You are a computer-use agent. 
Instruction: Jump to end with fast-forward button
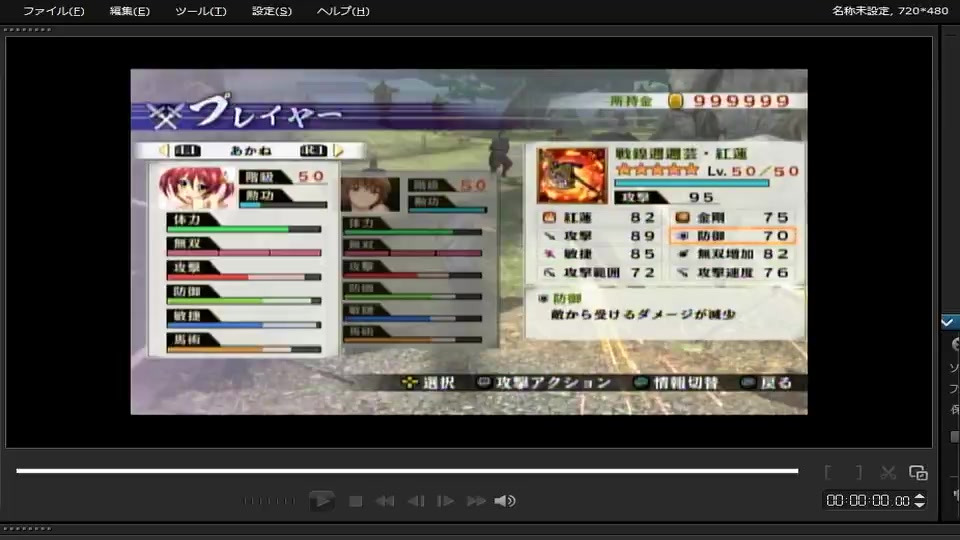(476, 501)
